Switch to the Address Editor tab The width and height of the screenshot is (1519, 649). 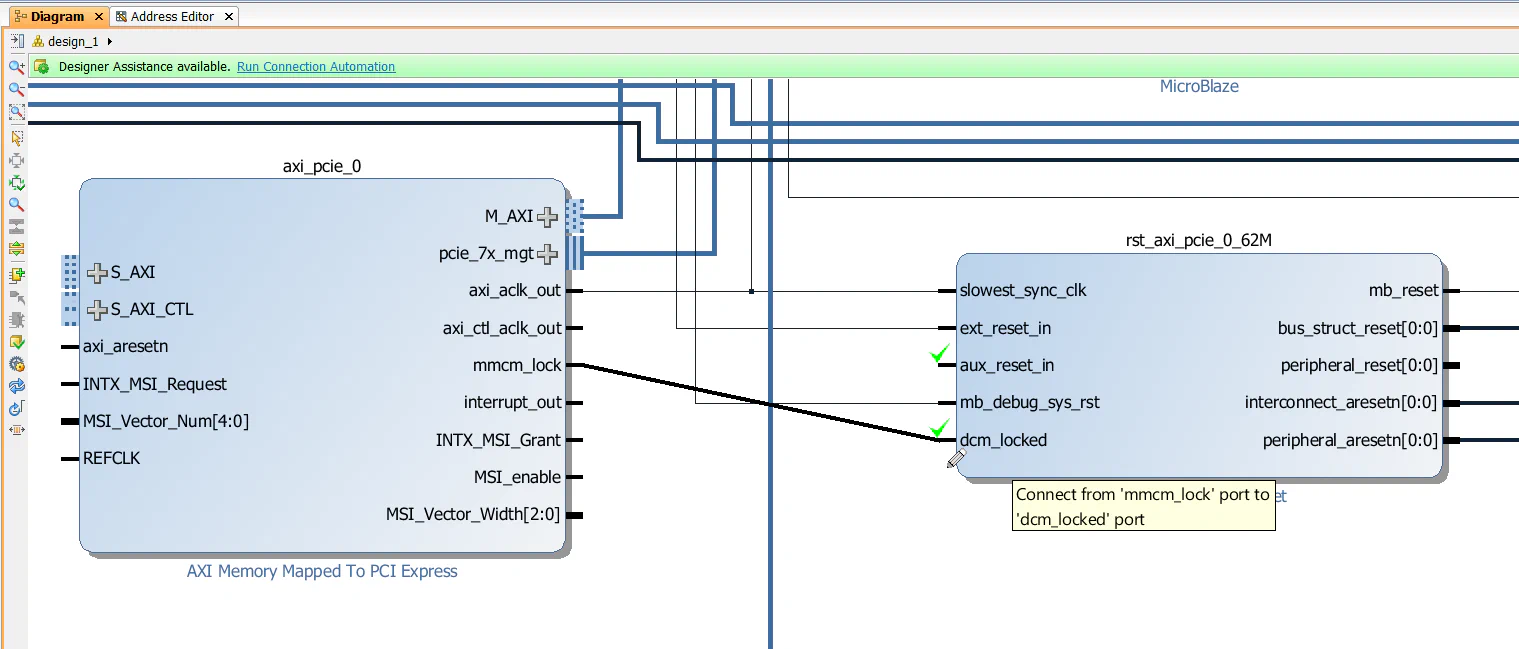click(x=172, y=16)
